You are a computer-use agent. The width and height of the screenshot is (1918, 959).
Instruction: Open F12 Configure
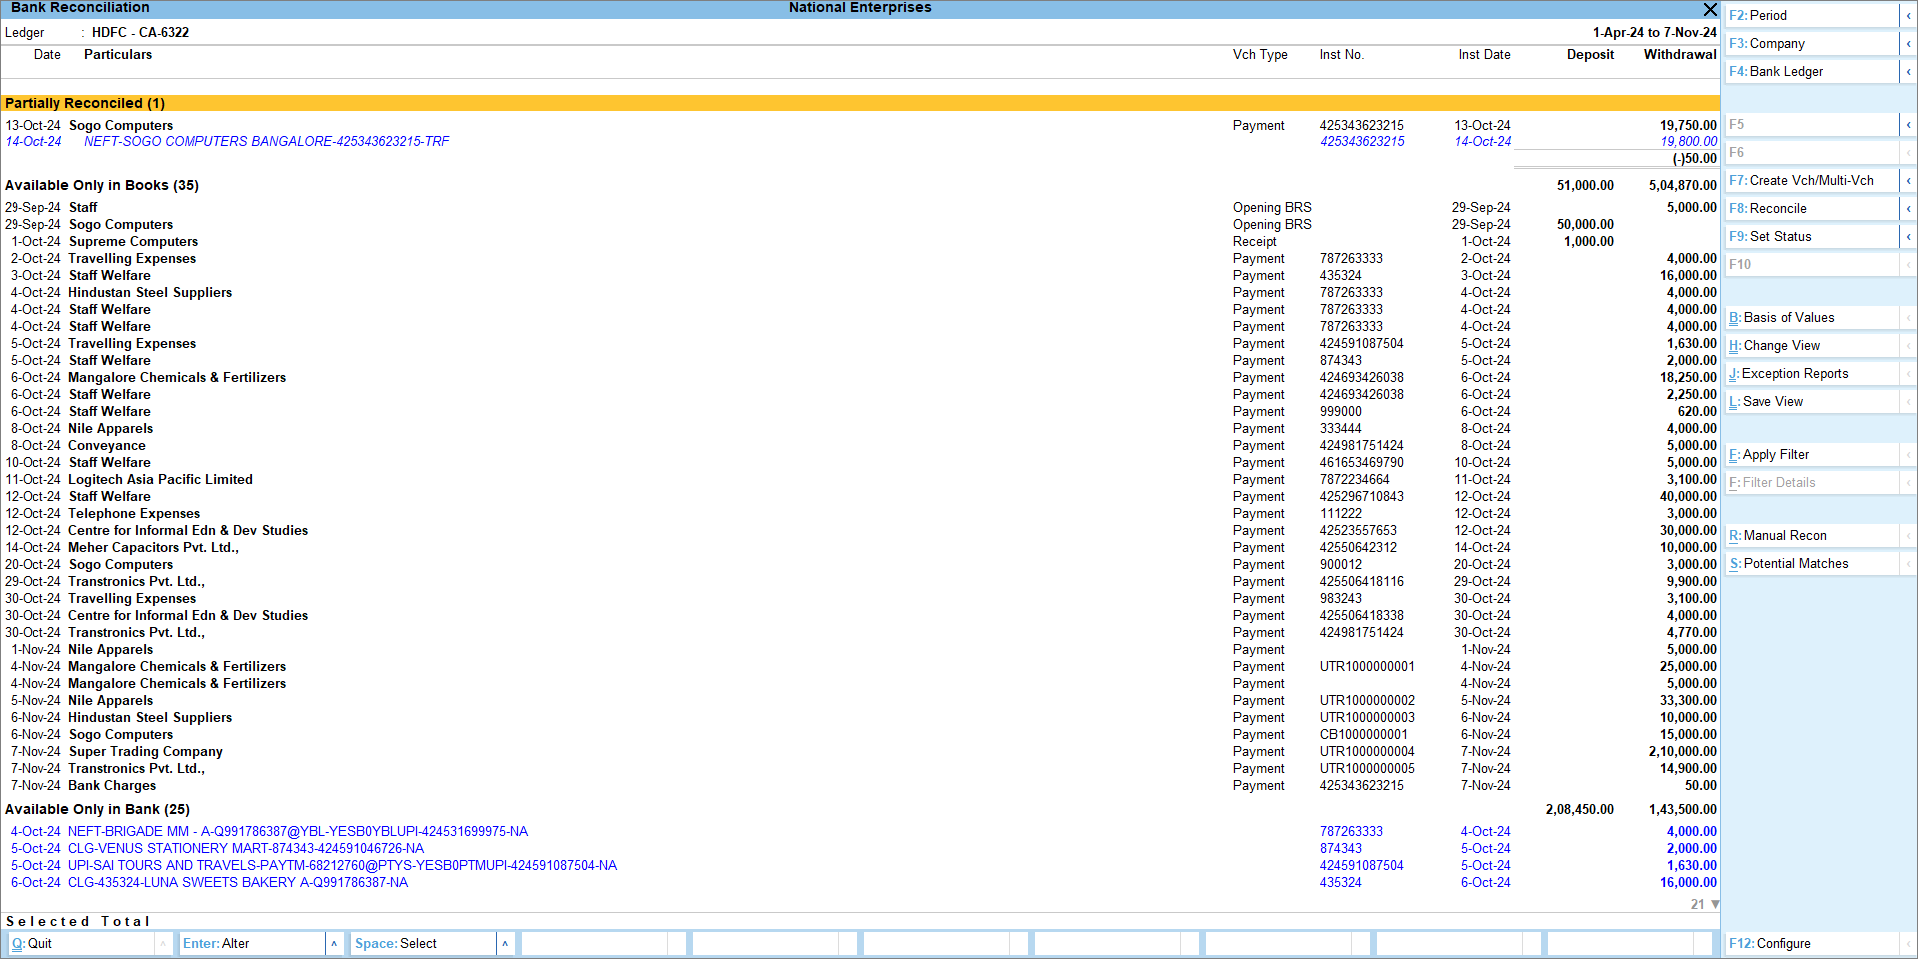[x=1811, y=943]
